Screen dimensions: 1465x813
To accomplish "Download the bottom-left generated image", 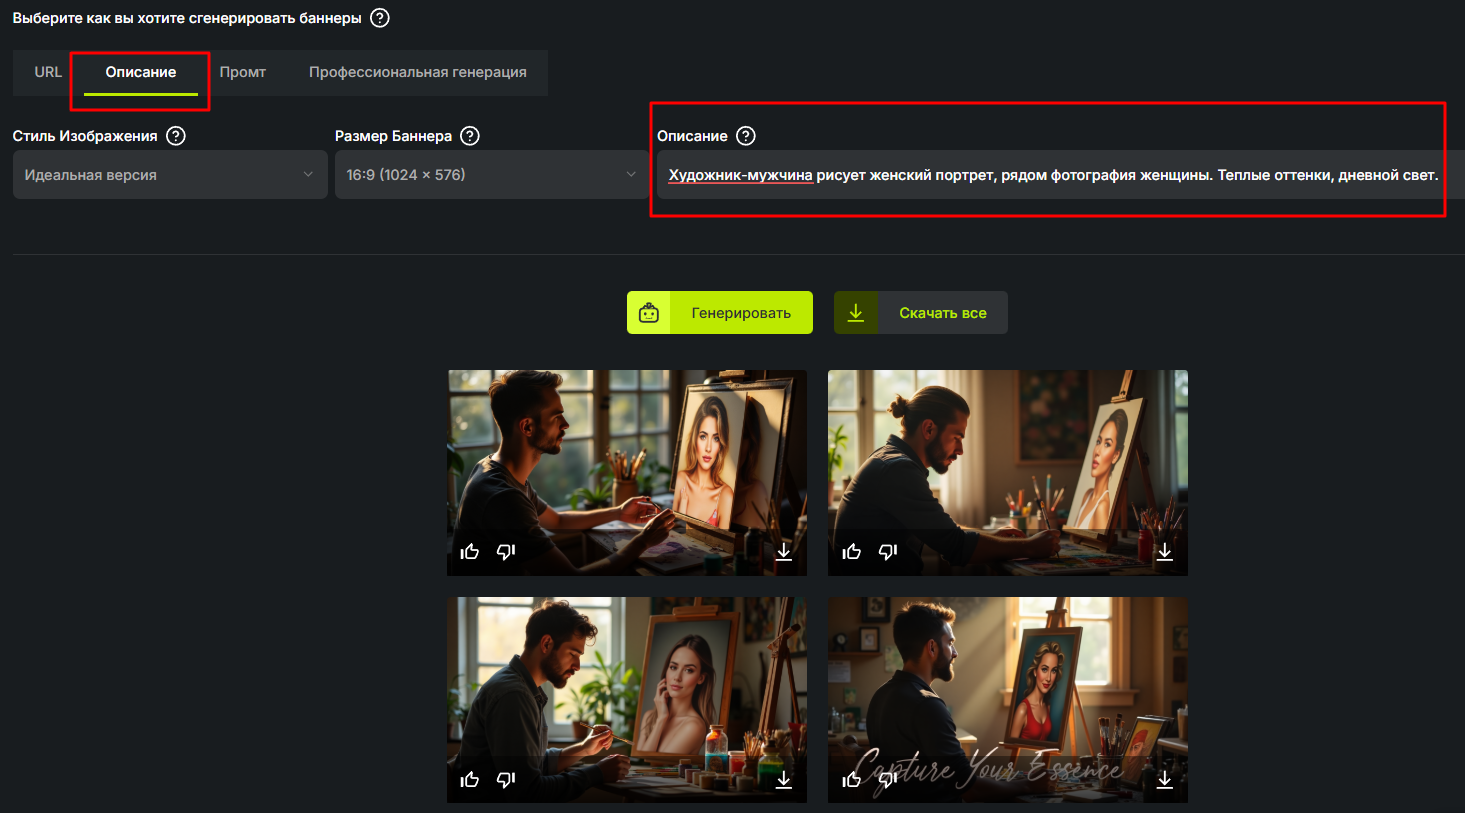I will tap(784, 780).
